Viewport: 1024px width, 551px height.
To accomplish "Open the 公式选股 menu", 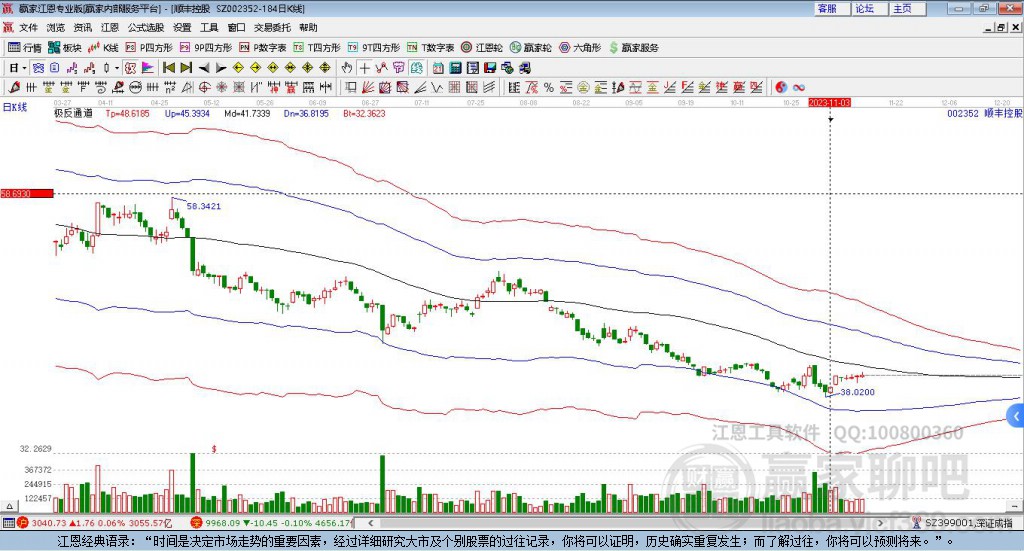I will pos(146,27).
